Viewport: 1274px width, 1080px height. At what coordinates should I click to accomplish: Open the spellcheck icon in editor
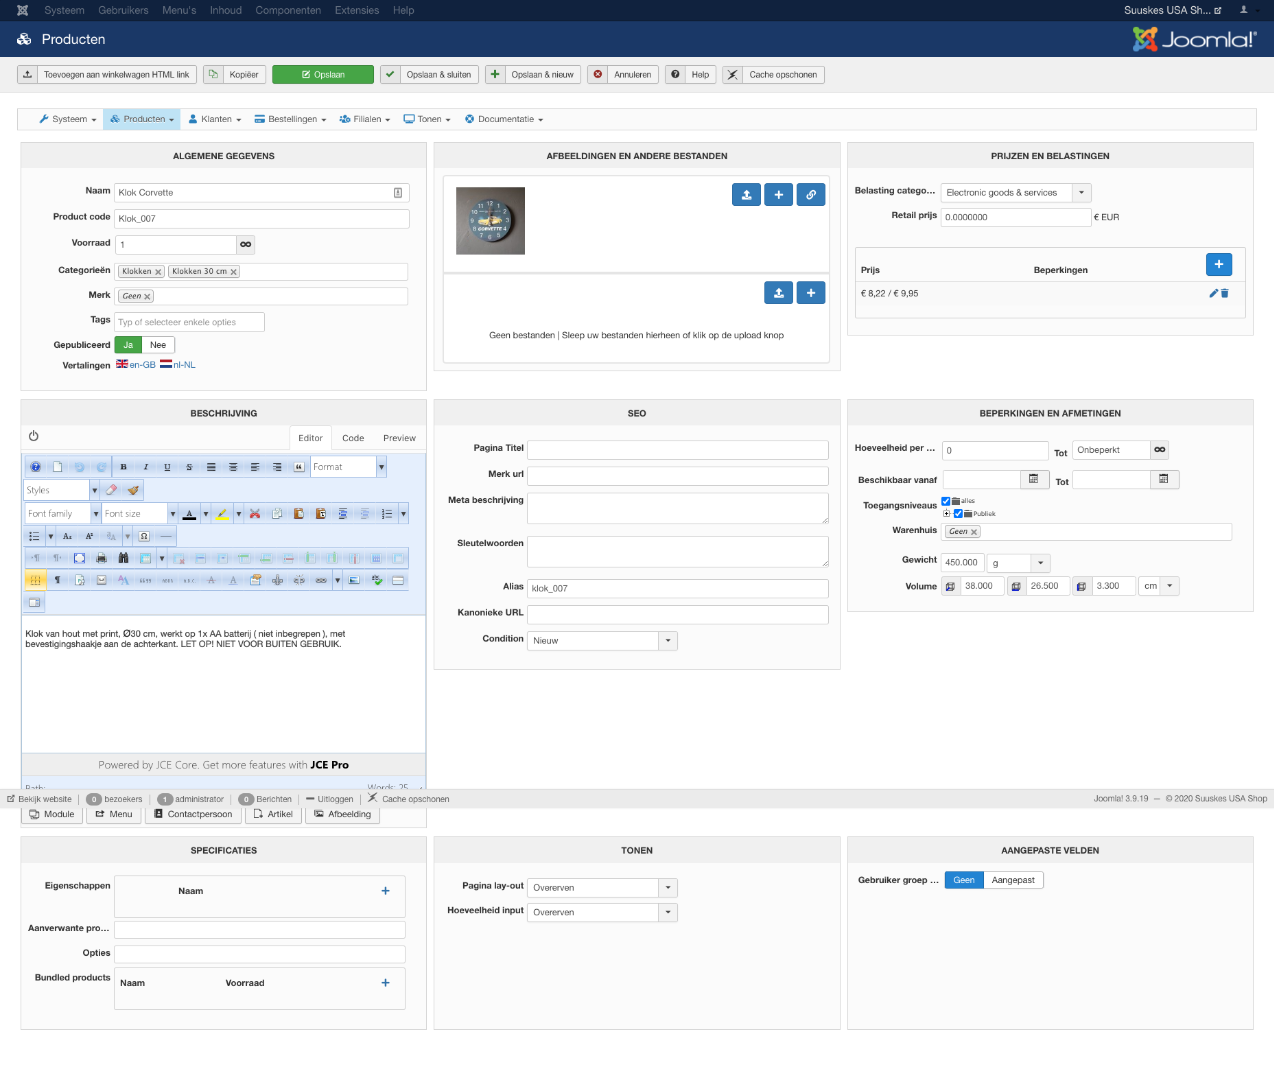click(377, 580)
